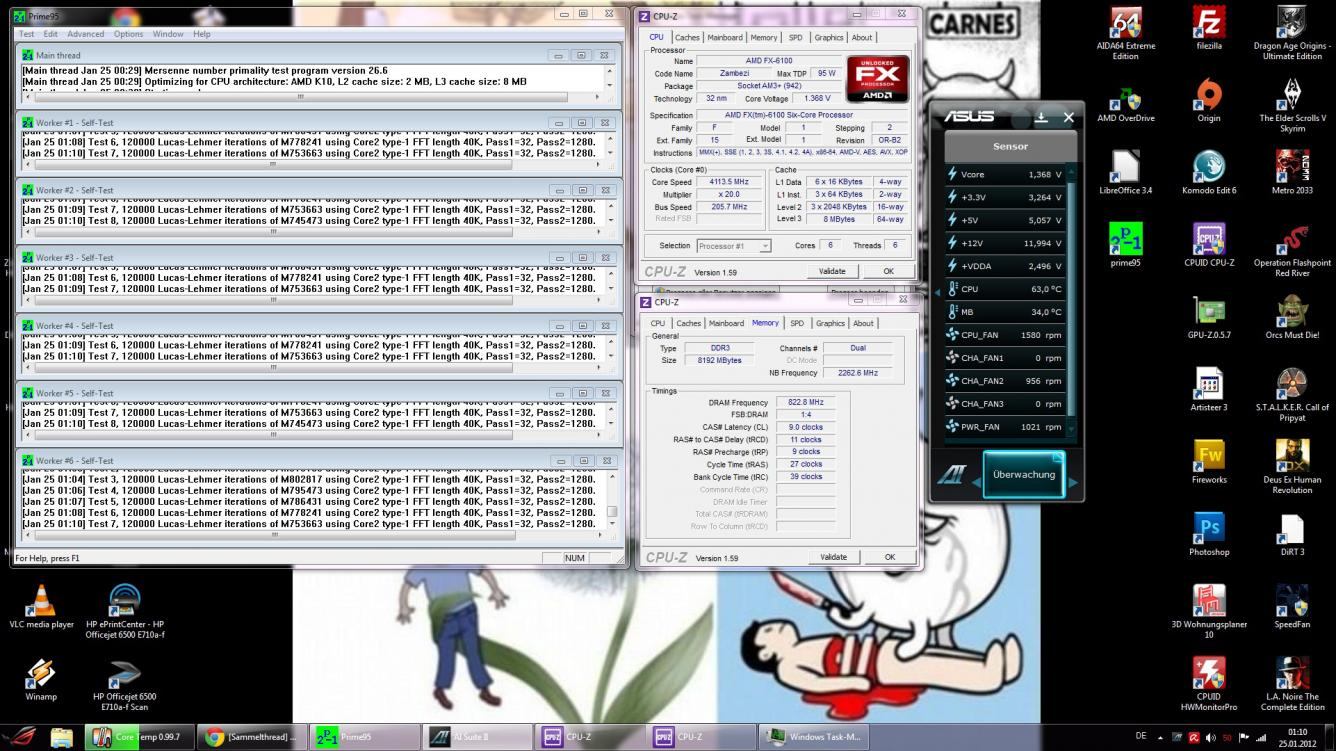Open the AIDA64 Extreme Edition desktop icon
Viewport: 1336px width, 751px height.
(x=1126, y=34)
